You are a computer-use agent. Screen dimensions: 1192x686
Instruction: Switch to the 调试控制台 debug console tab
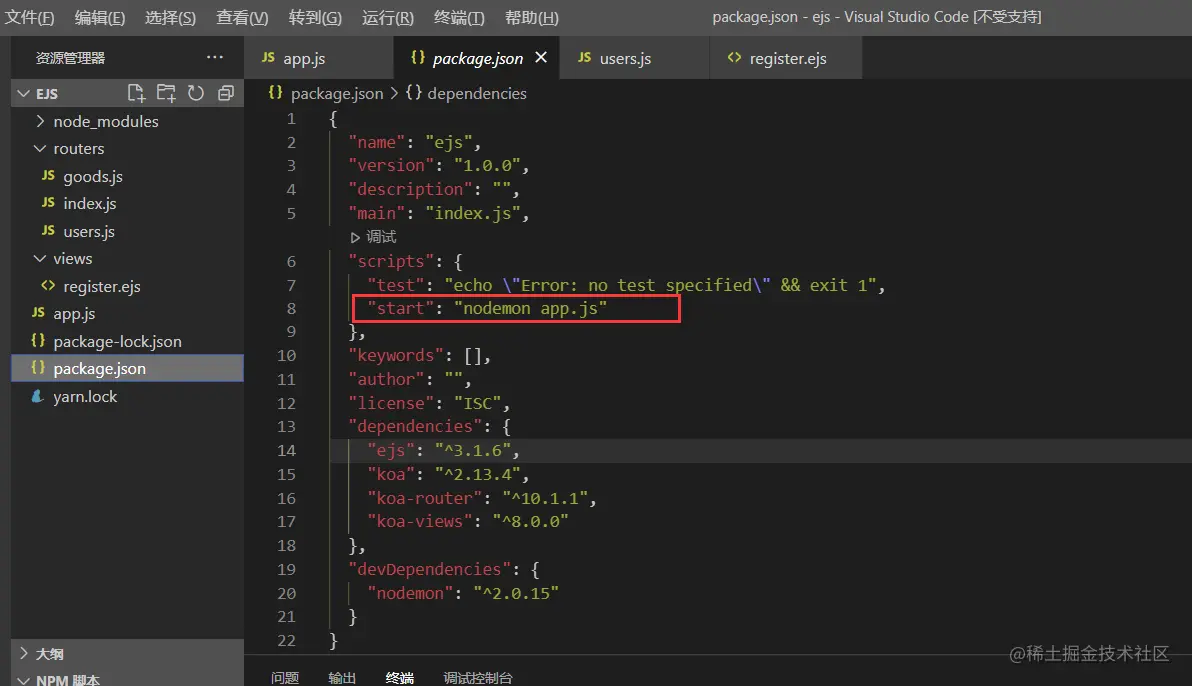click(x=478, y=677)
